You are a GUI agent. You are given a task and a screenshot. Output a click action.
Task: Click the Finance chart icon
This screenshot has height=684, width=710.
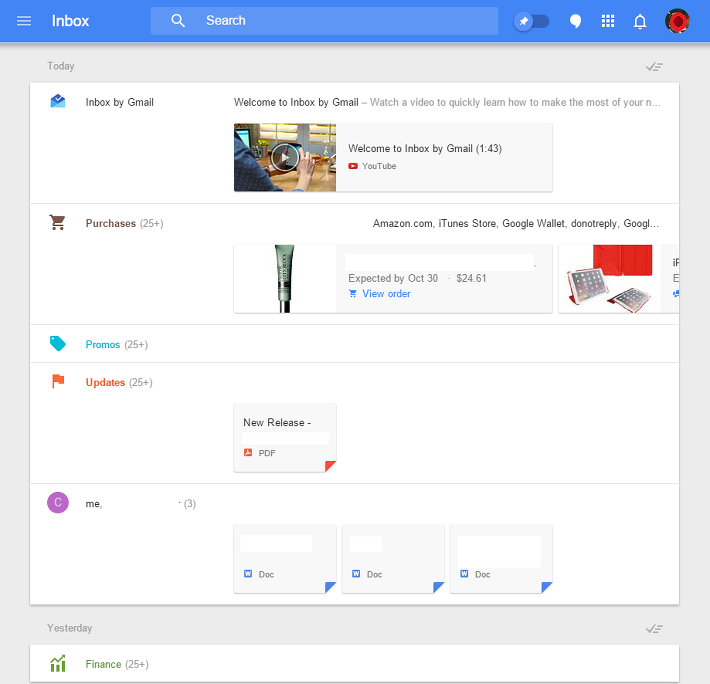pos(58,664)
